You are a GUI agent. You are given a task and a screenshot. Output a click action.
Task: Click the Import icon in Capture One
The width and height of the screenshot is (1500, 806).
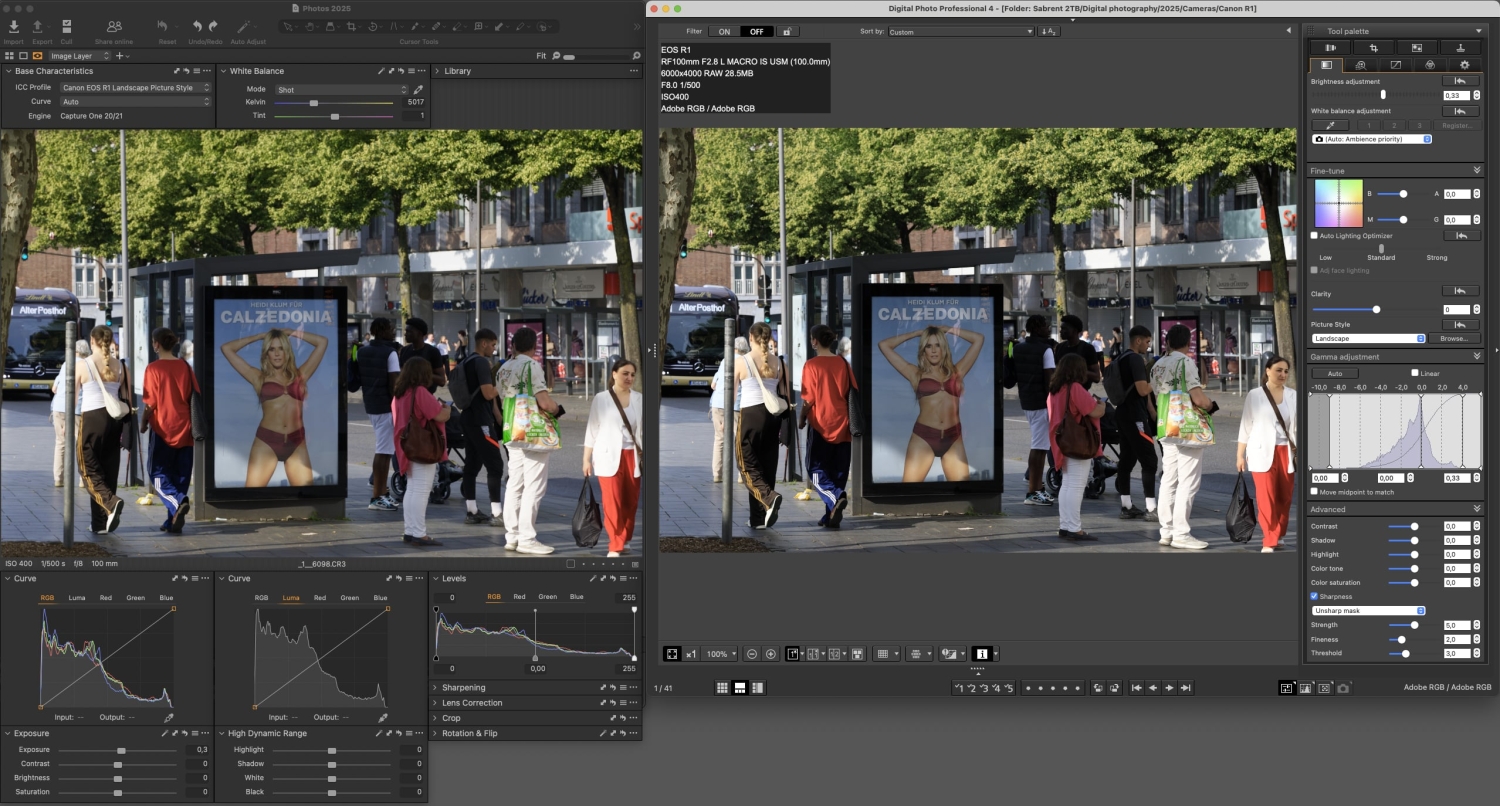tap(14, 27)
